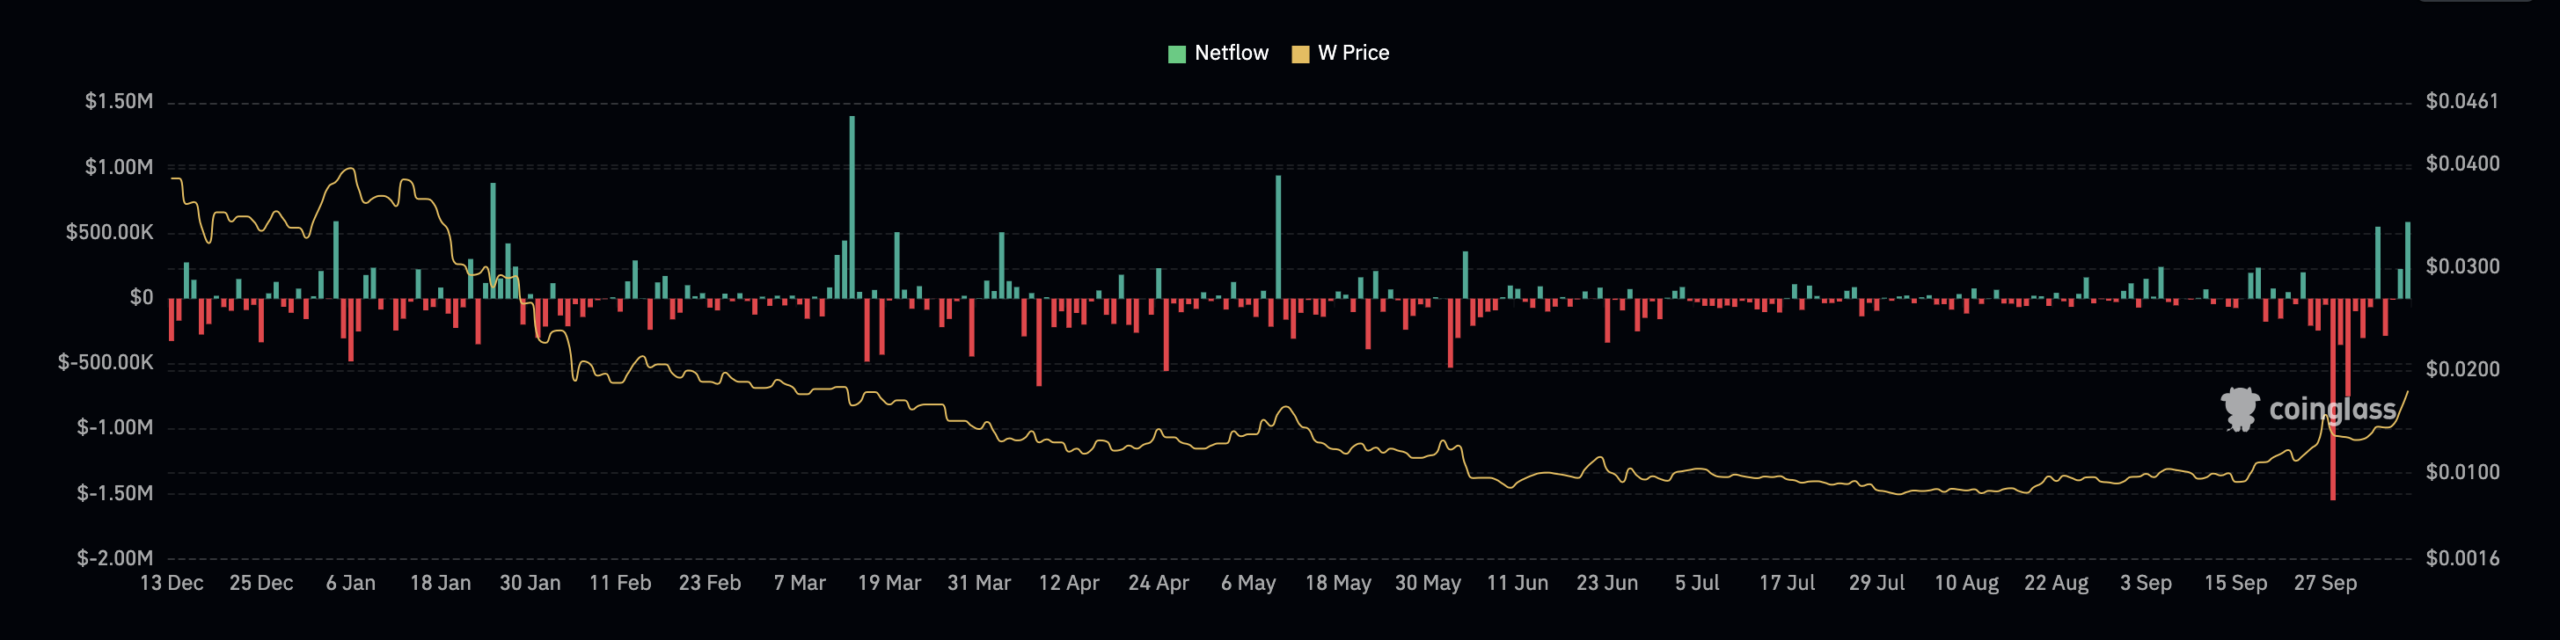Click the "$0.0200" price axis label
The image size is (2560, 640).
click(2462, 369)
